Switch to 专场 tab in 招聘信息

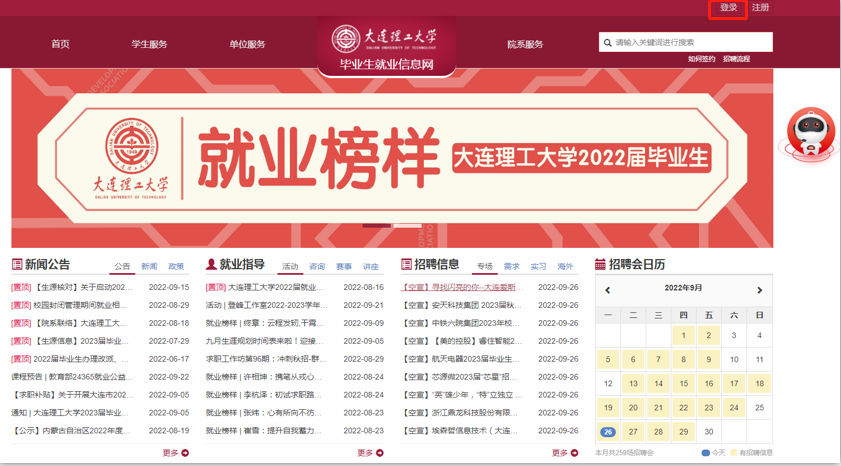(x=485, y=266)
